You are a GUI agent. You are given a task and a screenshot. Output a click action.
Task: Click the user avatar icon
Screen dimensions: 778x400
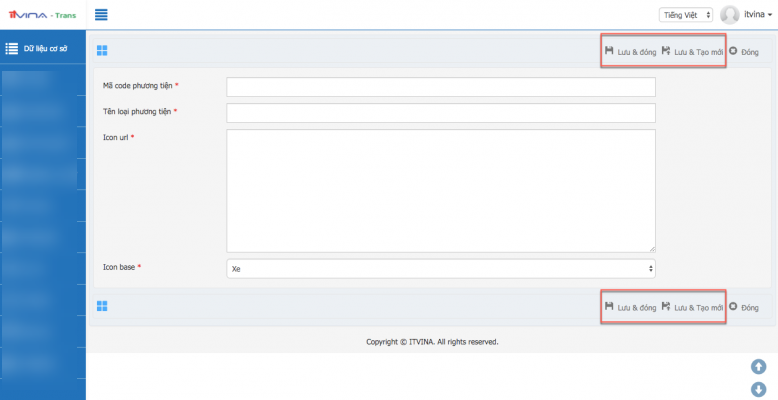click(x=730, y=14)
